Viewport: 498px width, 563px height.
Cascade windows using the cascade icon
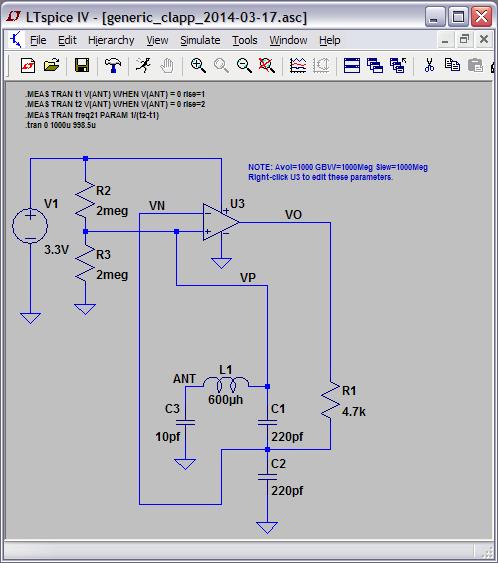(x=375, y=66)
